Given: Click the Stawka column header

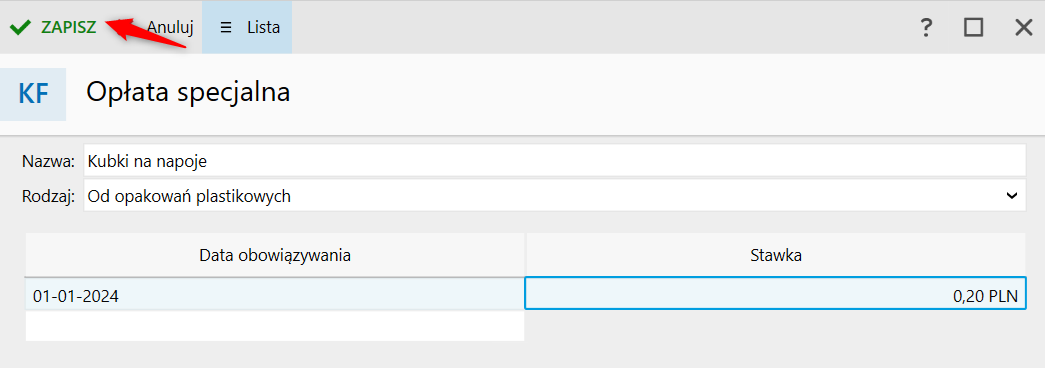Looking at the screenshot, I should (x=776, y=255).
